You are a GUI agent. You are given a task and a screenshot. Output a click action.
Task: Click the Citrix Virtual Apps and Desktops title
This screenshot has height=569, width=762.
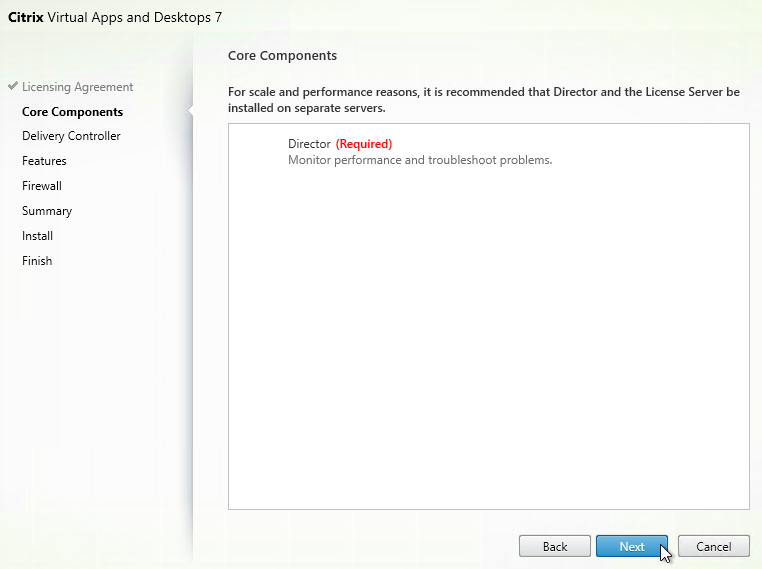click(x=115, y=17)
